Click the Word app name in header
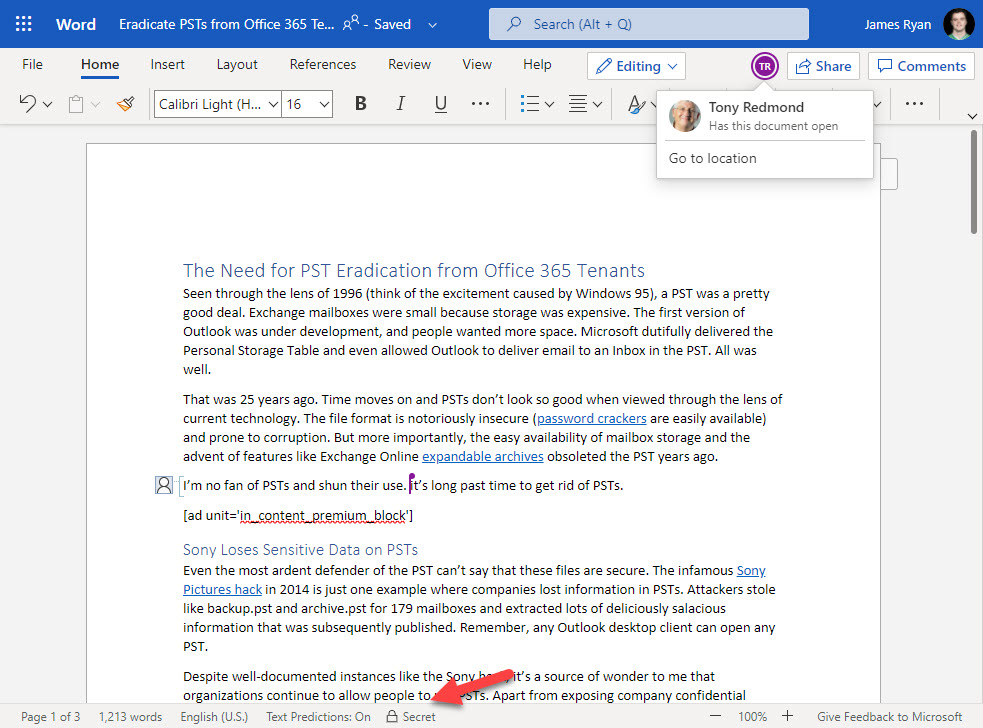Viewport: 983px width, 728px height. [x=76, y=24]
